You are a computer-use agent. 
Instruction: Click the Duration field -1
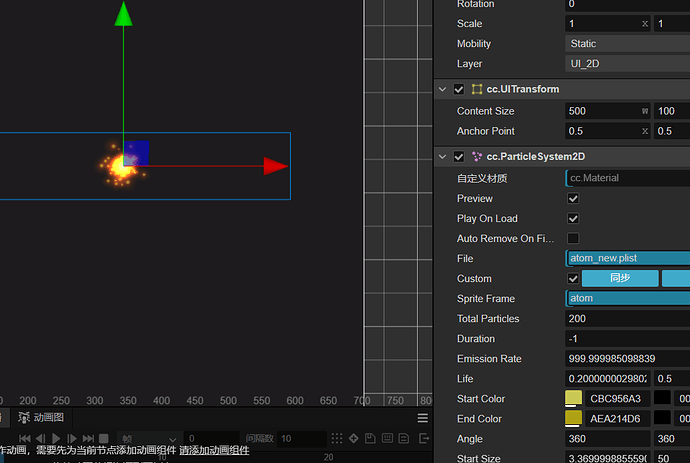(x=628, y=339)
